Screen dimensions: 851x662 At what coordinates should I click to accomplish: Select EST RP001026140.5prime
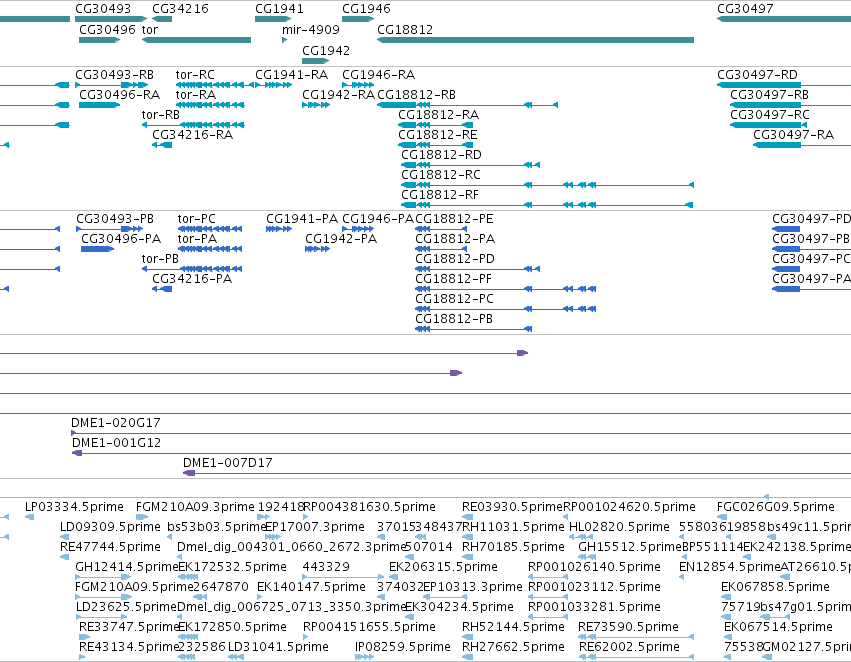click(x=594, y=567)
